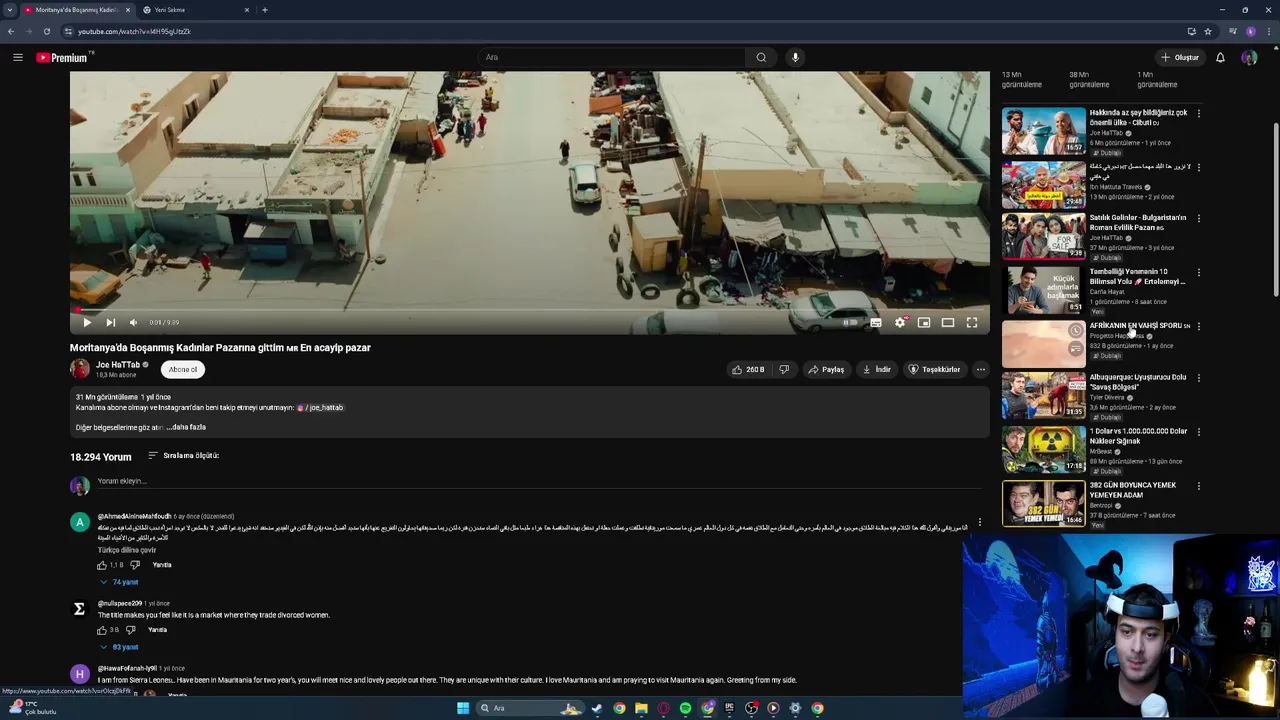Add AFRİKA'NIN EN VAHŞİ SPORU to queue
Viewport: 1280px width, 720px height.
click(1075, 349)
